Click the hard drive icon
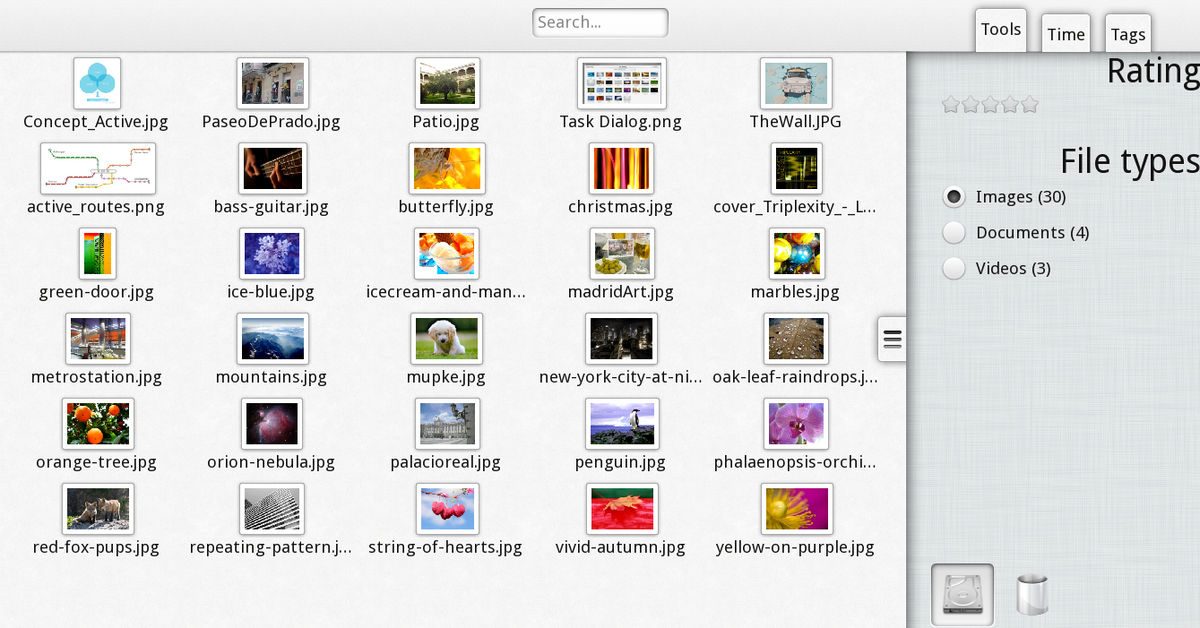This screenshot has height=628, width=1200. point(962,595)
